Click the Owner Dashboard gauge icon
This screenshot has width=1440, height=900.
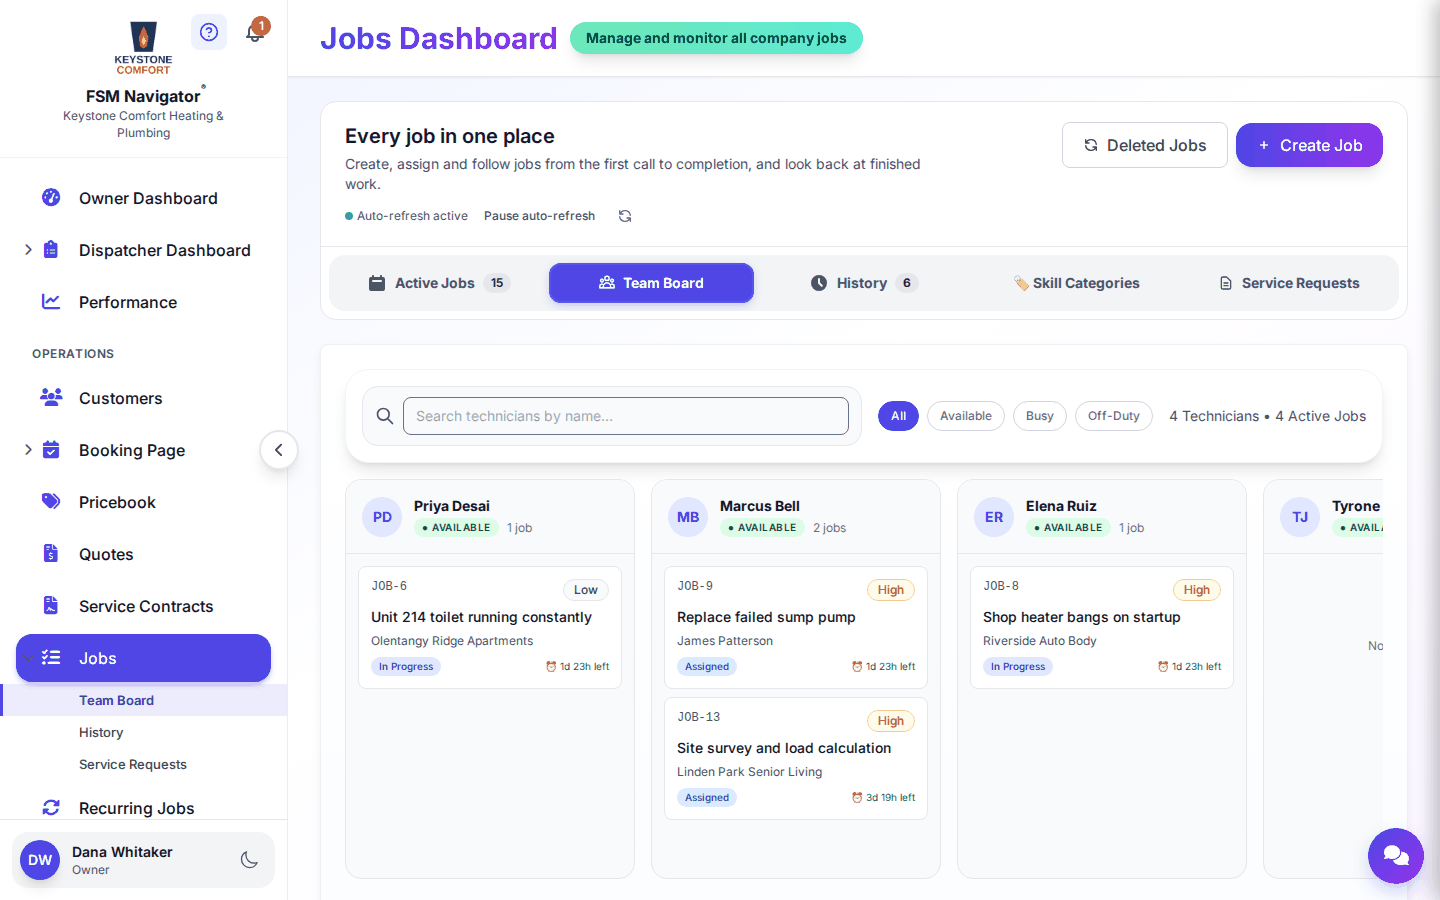click(51, 197)
